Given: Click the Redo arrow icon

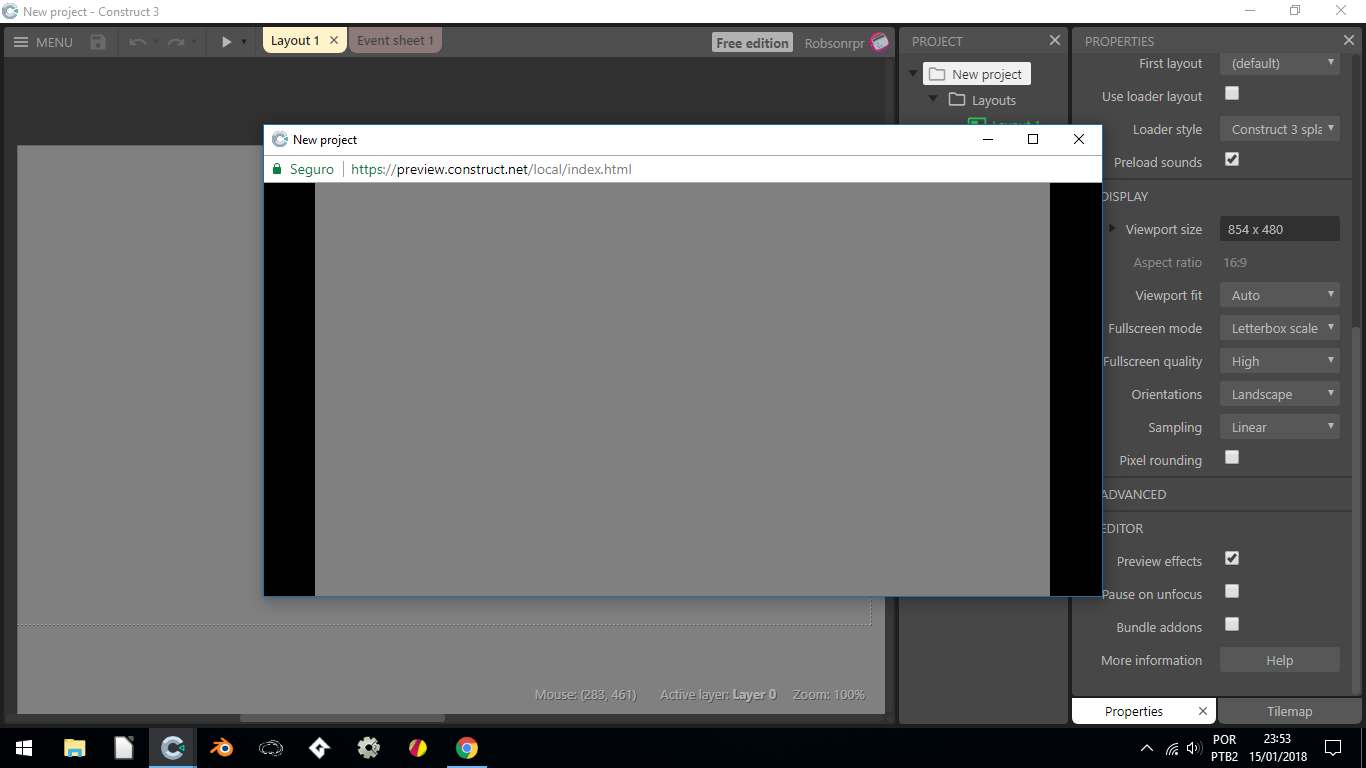Looking at the screenshot, I should click(x=176, y=42).
